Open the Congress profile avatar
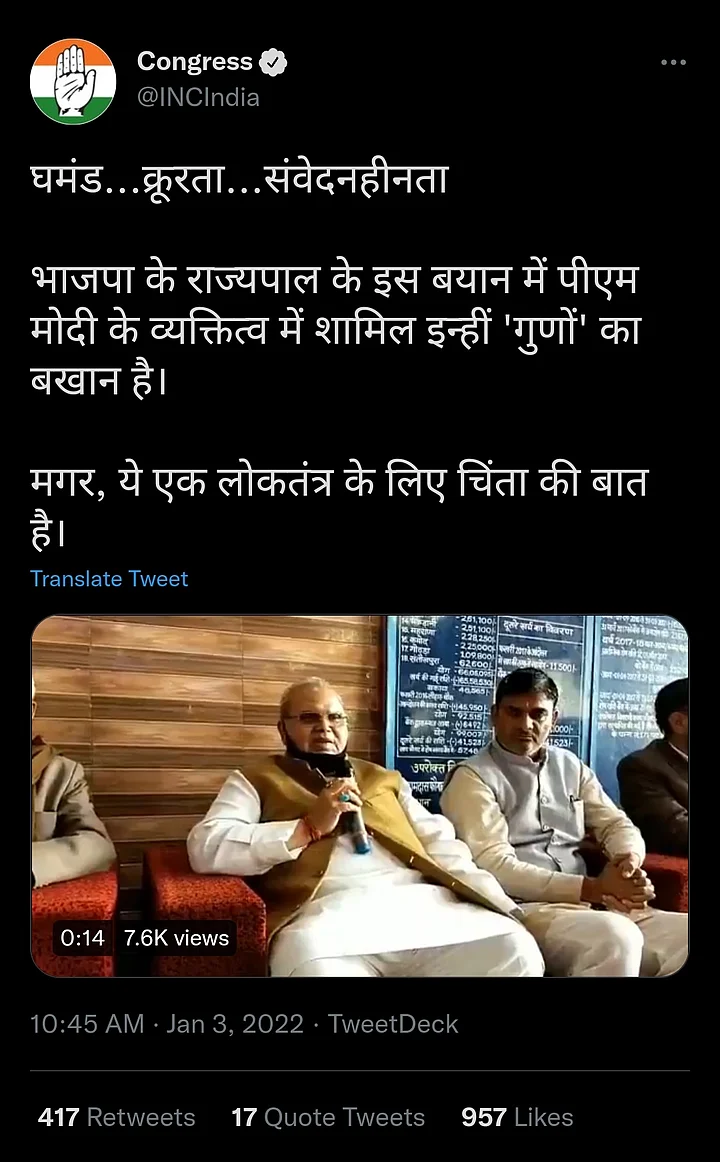The height and width of the screenshot is (1162, 720). coord(73,82)
